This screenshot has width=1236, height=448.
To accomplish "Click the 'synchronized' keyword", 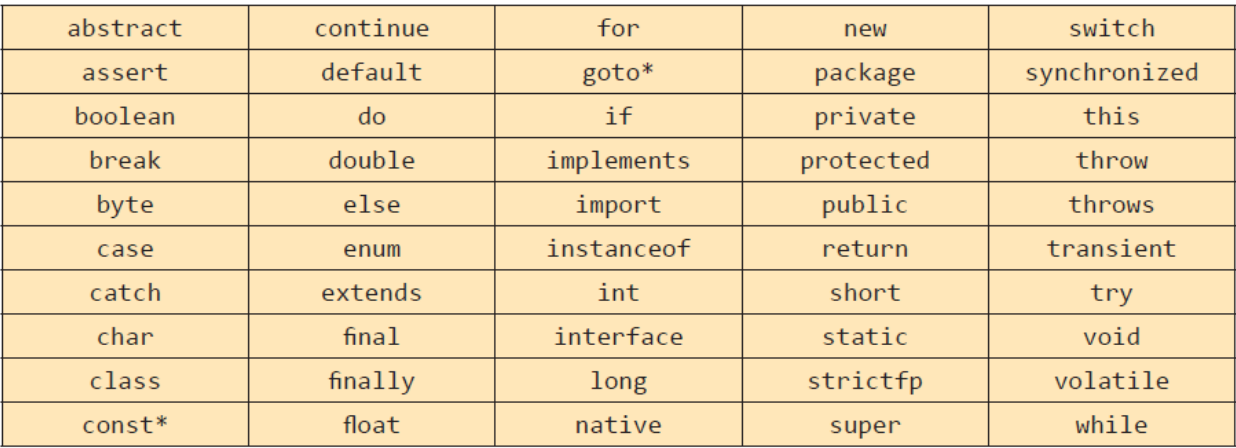I will tap(1110, 73).
